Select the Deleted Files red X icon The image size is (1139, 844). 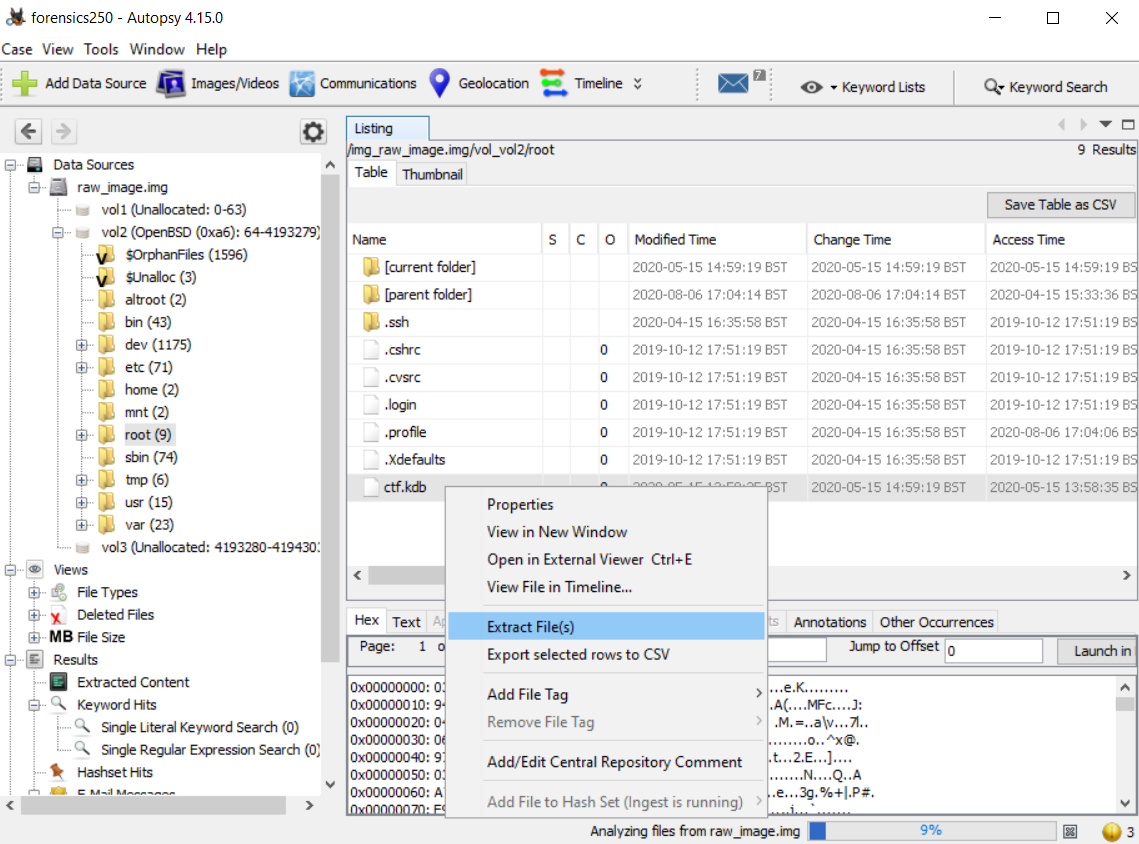pos(57,615)
